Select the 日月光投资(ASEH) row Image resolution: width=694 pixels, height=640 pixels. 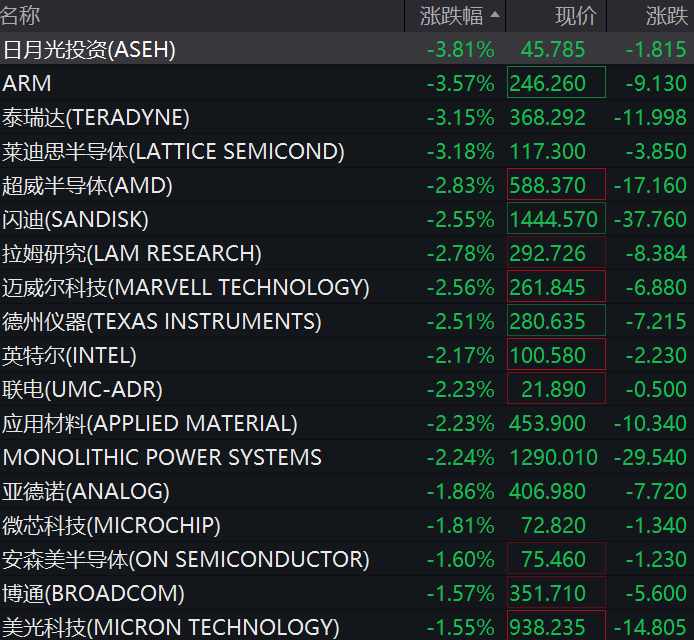(x=347, y=49)
